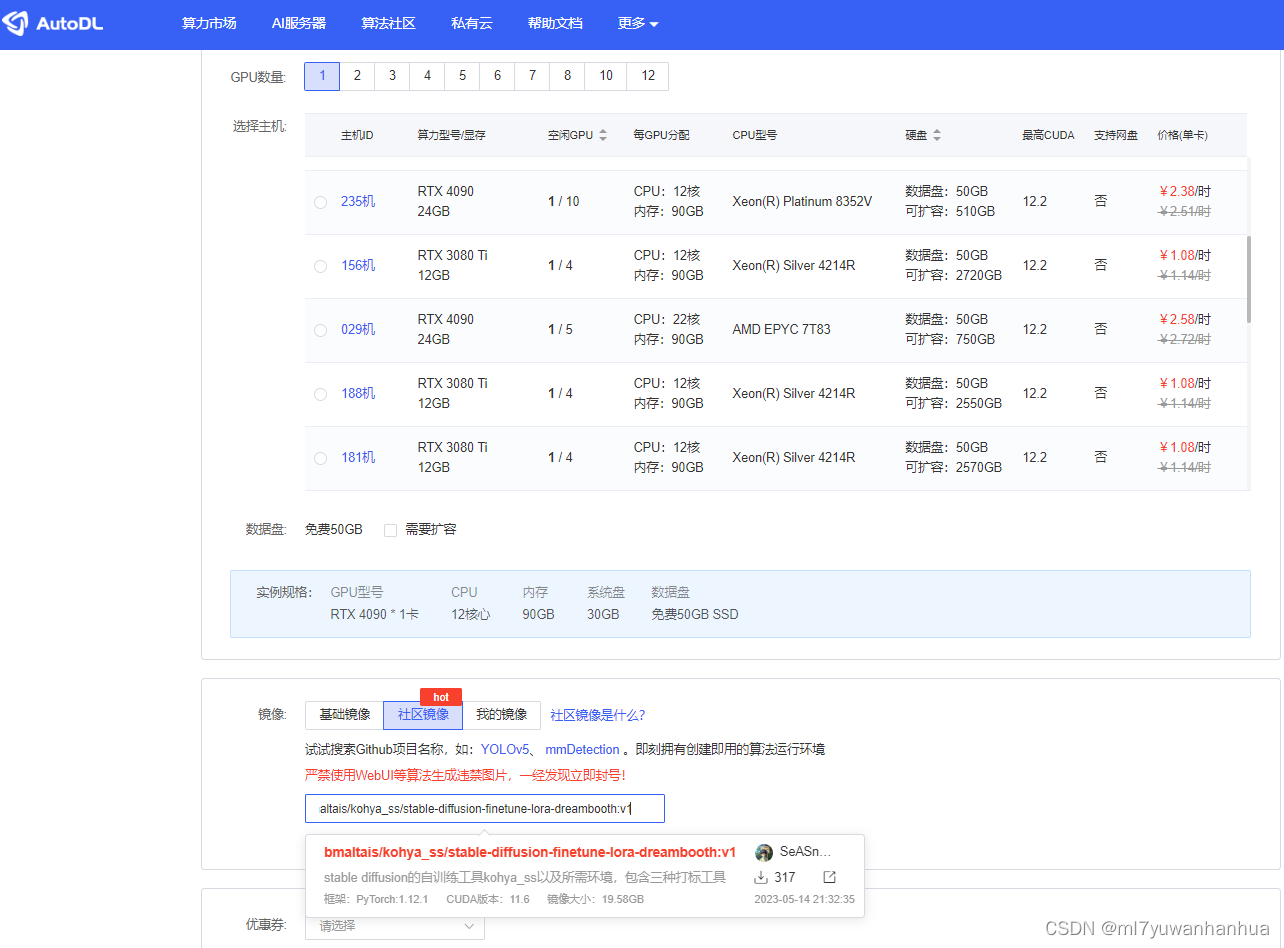Open 帮助文档 navigation item
Screen dimensions: 1284x948
pyautogui.click(x=555, y=23)
